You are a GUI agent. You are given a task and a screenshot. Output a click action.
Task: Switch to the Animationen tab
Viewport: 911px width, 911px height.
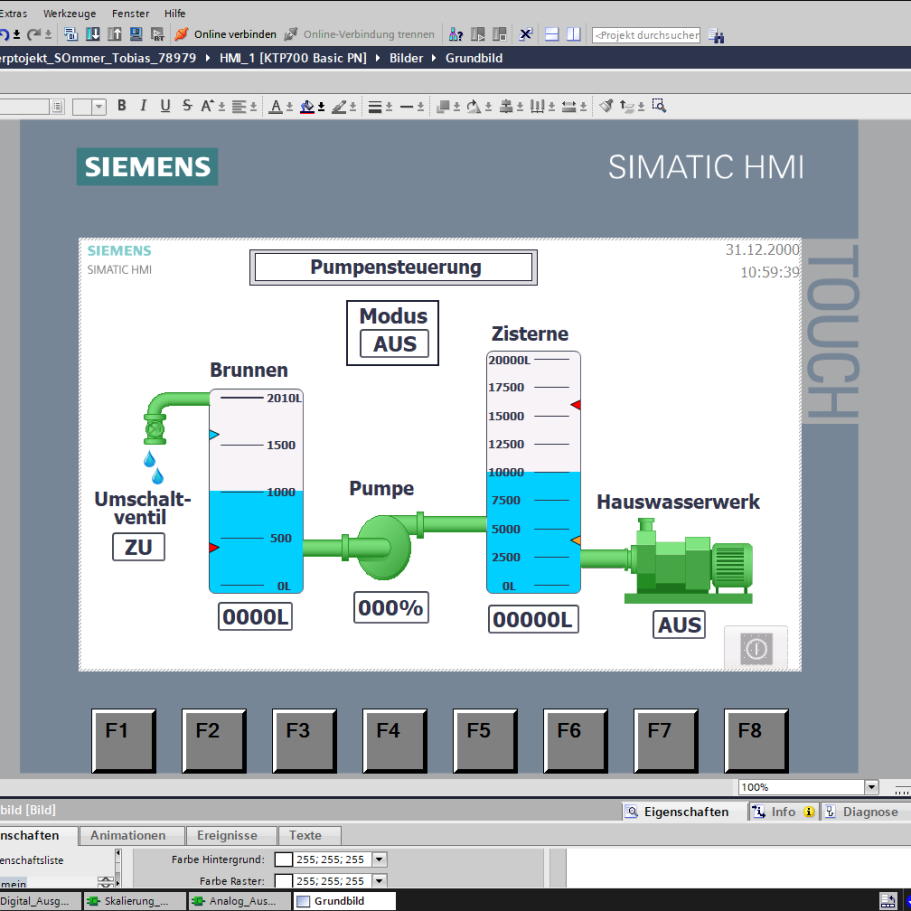[x=128, y=835]
